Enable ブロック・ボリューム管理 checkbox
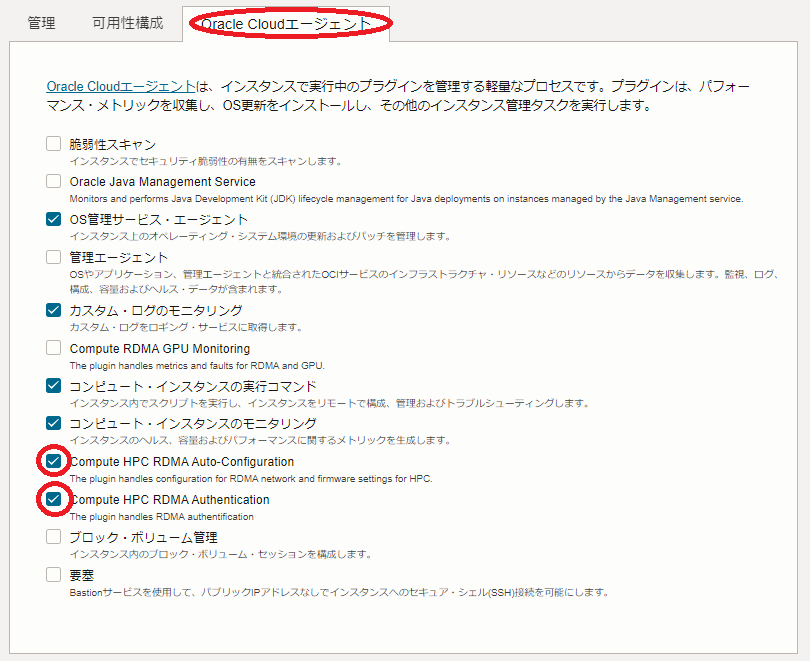The image size is (810, 661). 53,537
